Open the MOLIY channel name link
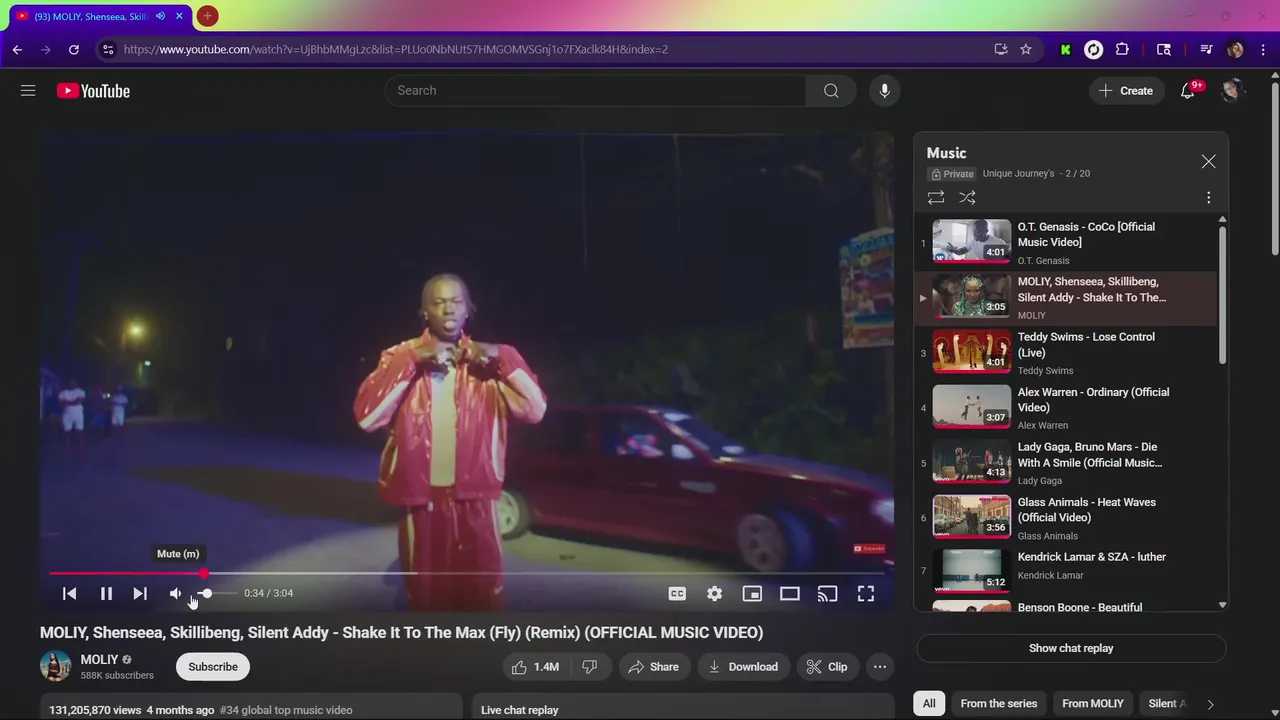 point(99,660)
